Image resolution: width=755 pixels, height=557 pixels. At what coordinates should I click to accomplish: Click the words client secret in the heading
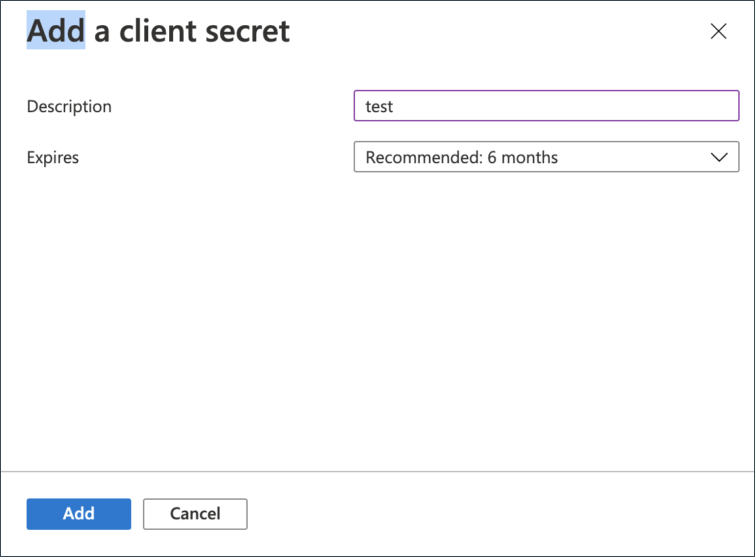(x=205, y=31)
